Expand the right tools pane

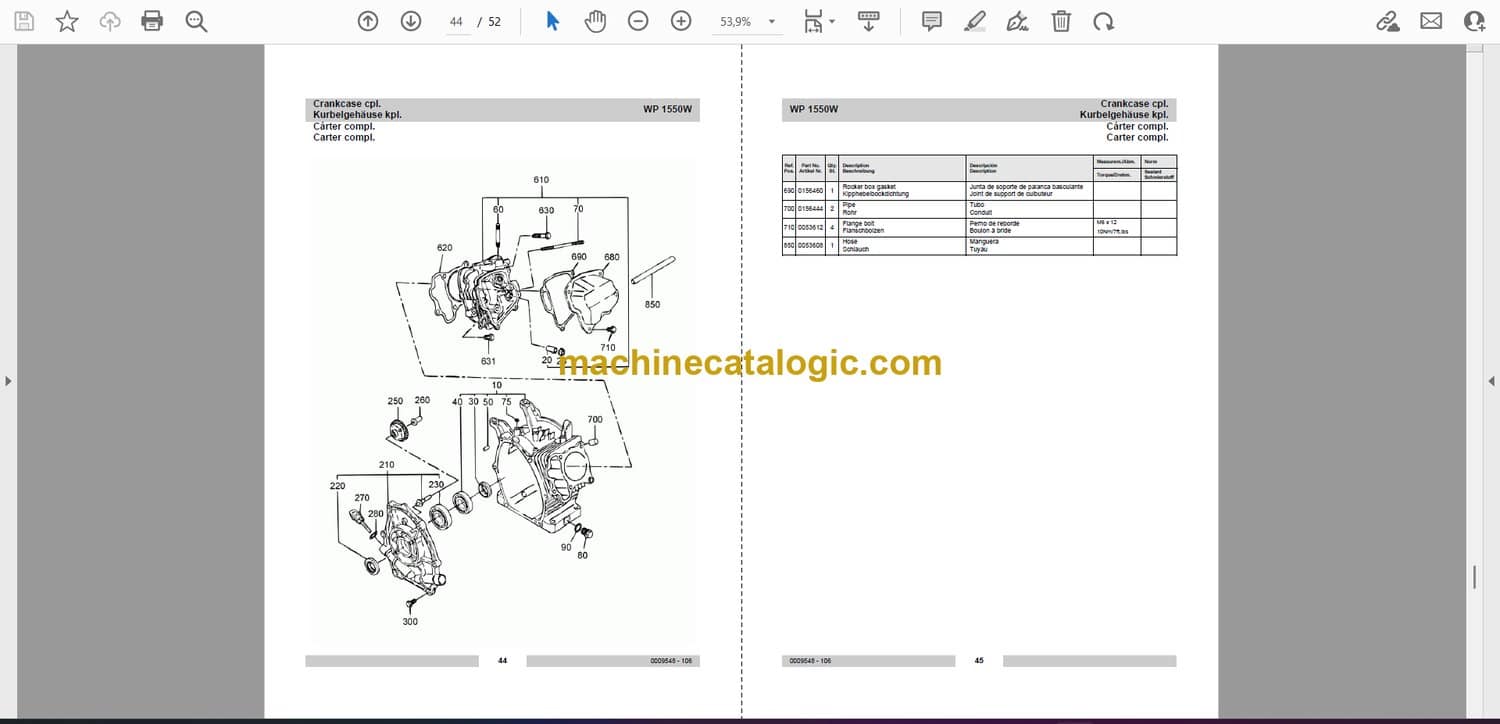[1491, 381]
